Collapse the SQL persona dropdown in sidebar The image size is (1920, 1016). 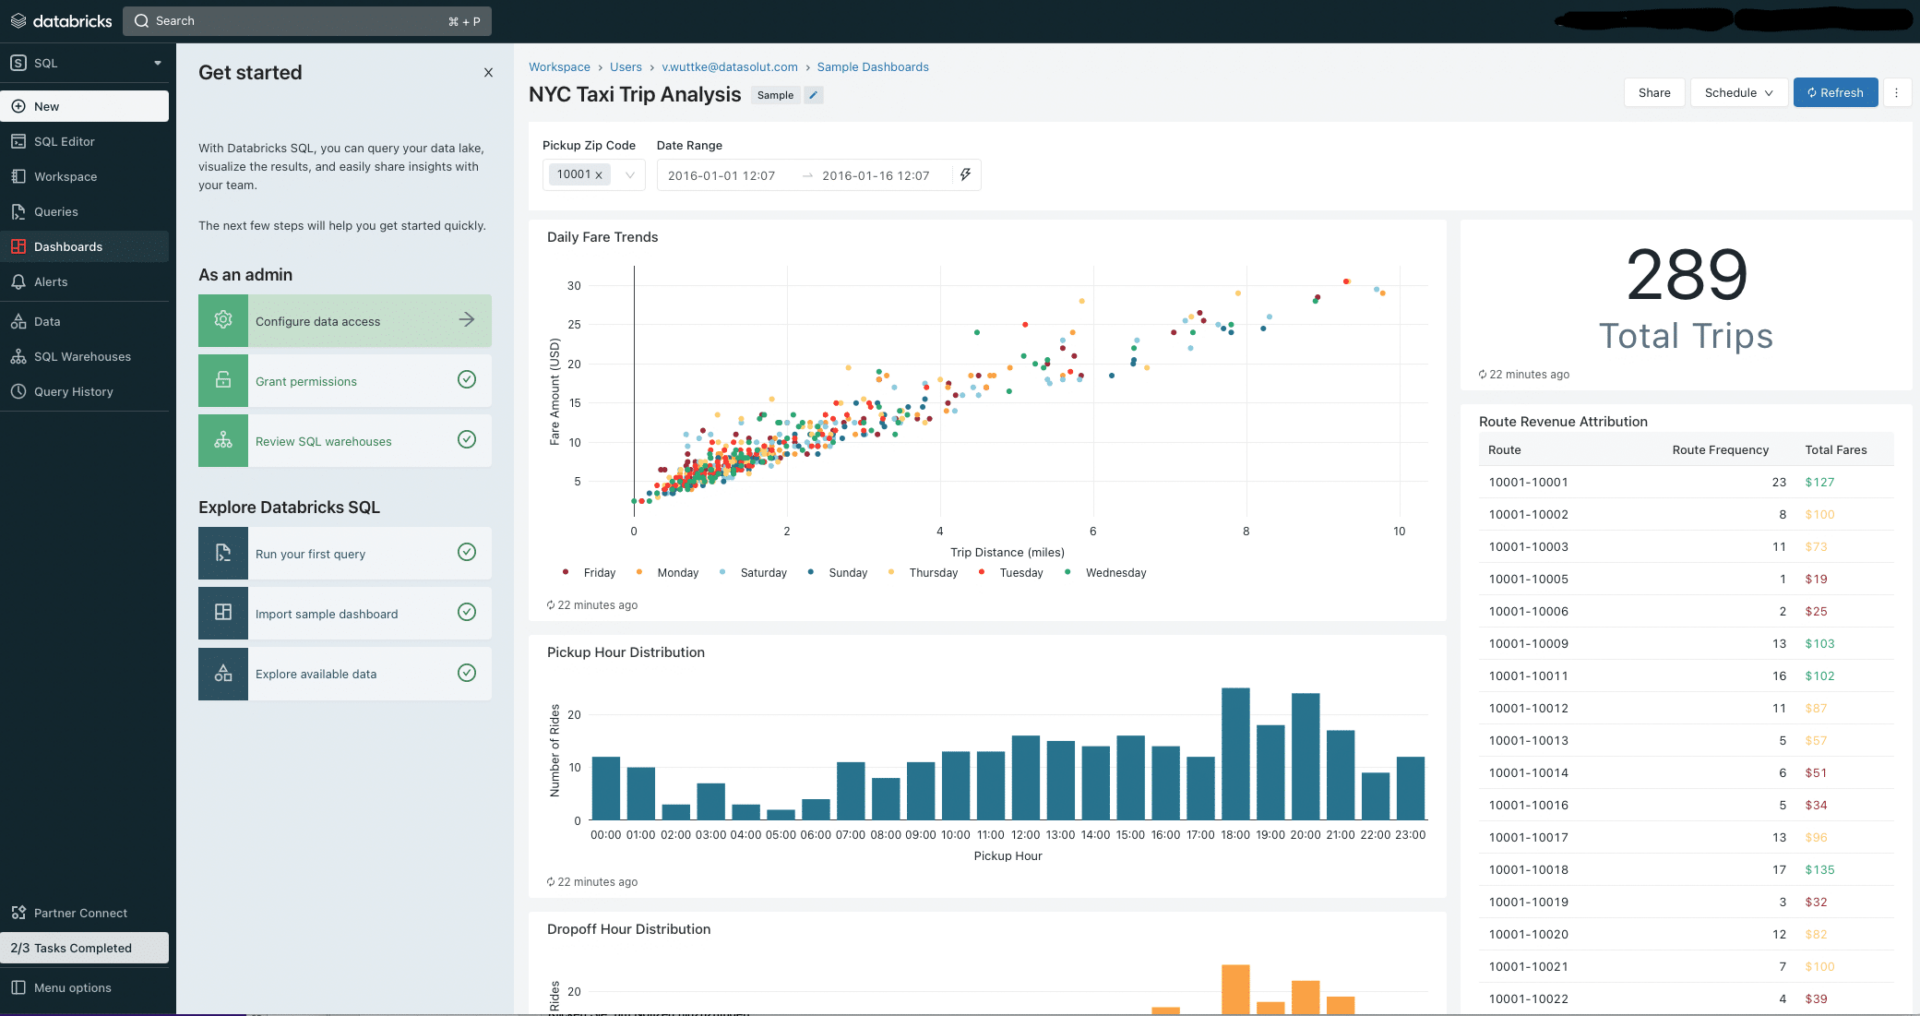pos(156,62)
